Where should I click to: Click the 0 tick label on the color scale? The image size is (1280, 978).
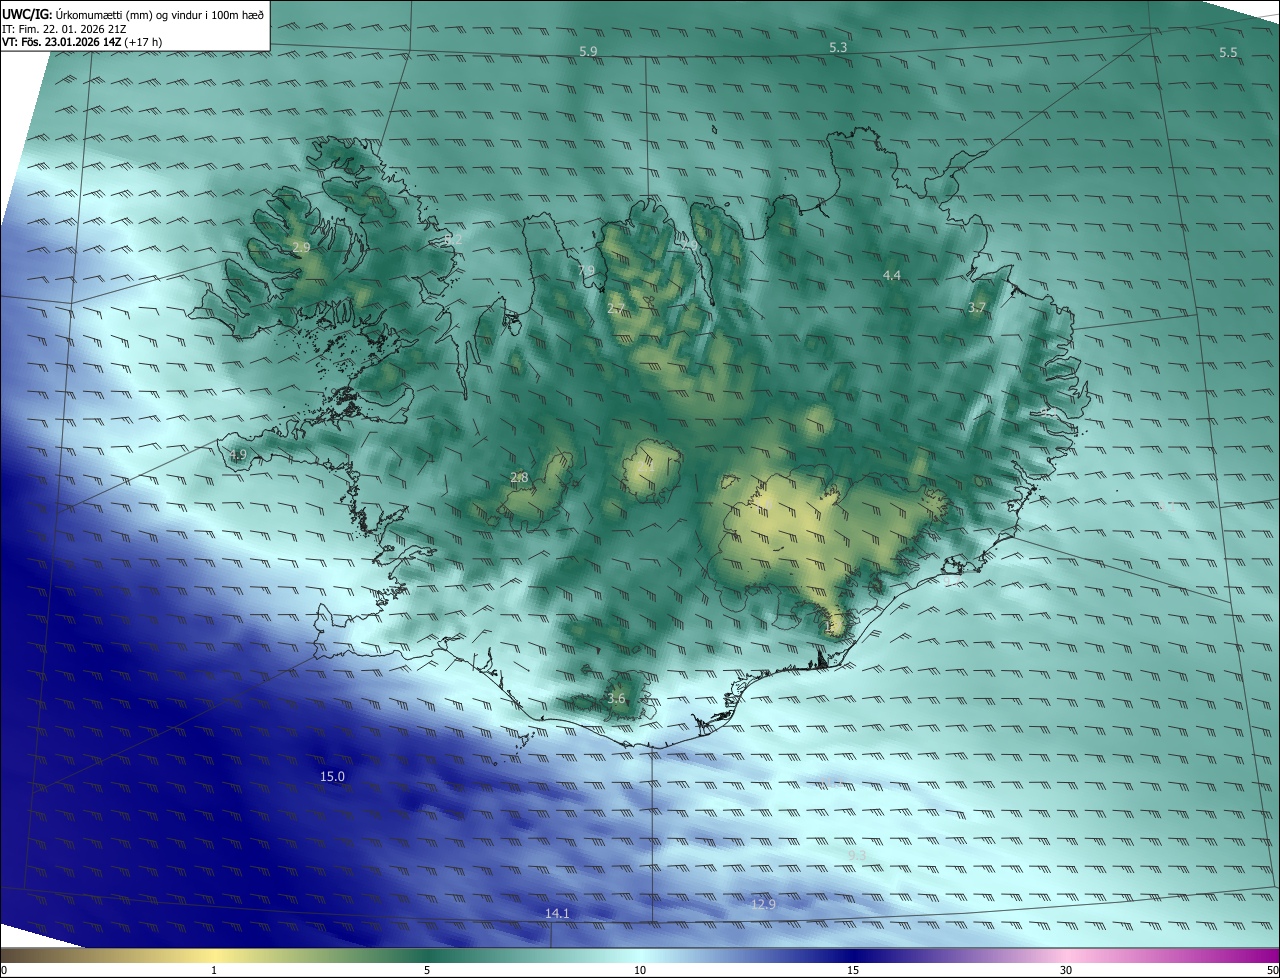pyautogui.click(x=3, y=970)
